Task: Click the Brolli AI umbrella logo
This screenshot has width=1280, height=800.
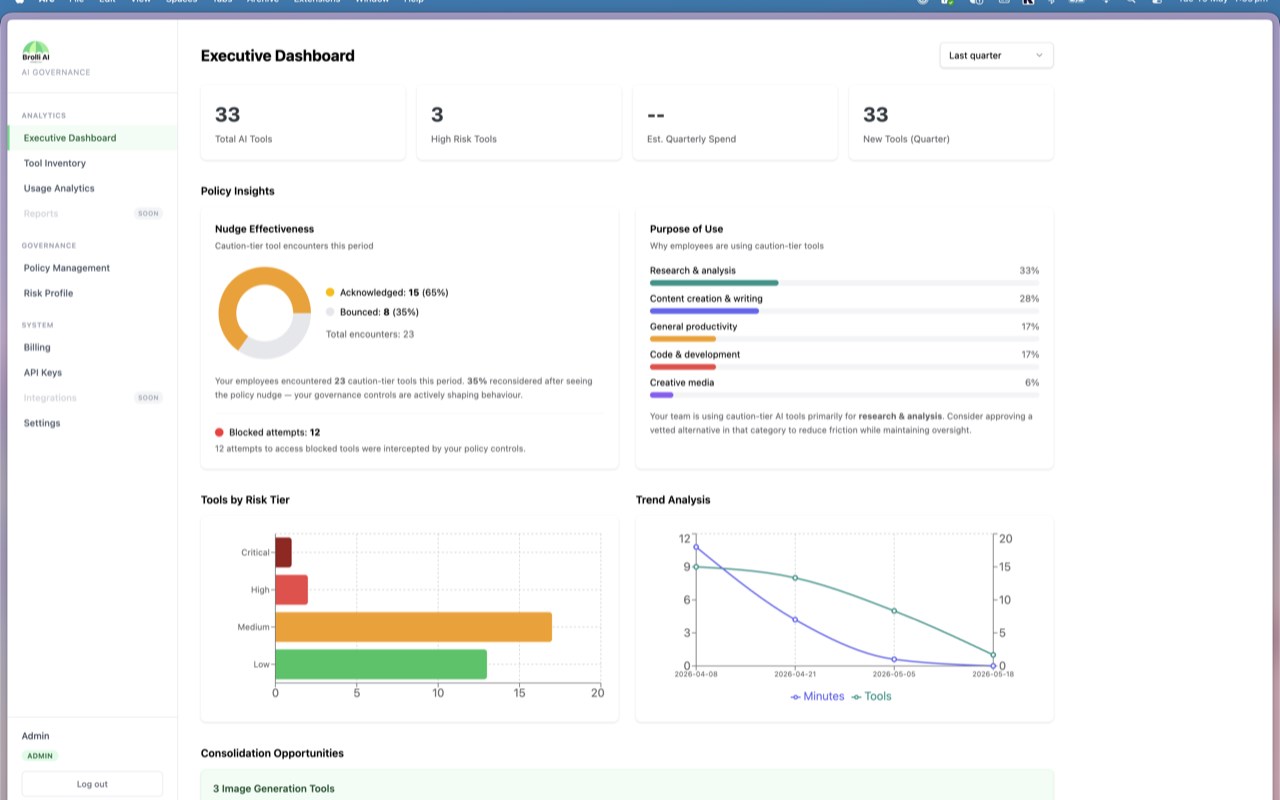Action: click(x=35, y=52)
